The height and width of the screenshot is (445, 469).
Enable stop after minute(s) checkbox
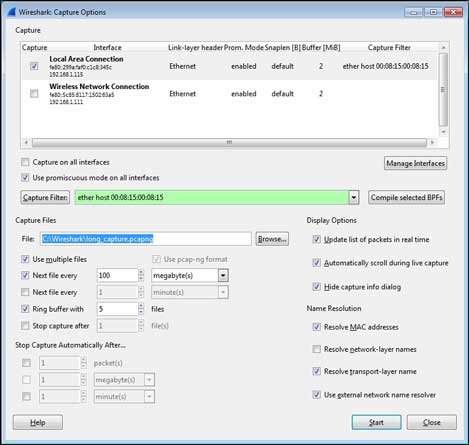coord(26,396)
